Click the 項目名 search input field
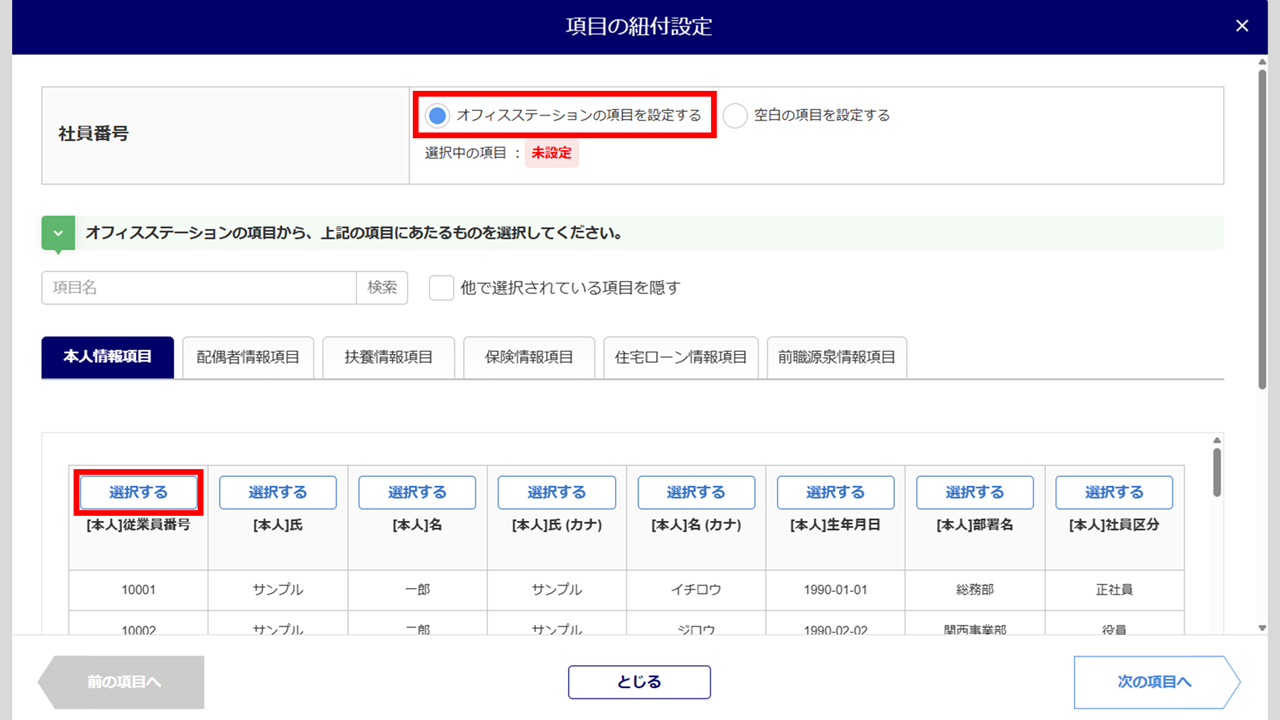This screenshot has width=1280, height=720. (199, 288)
